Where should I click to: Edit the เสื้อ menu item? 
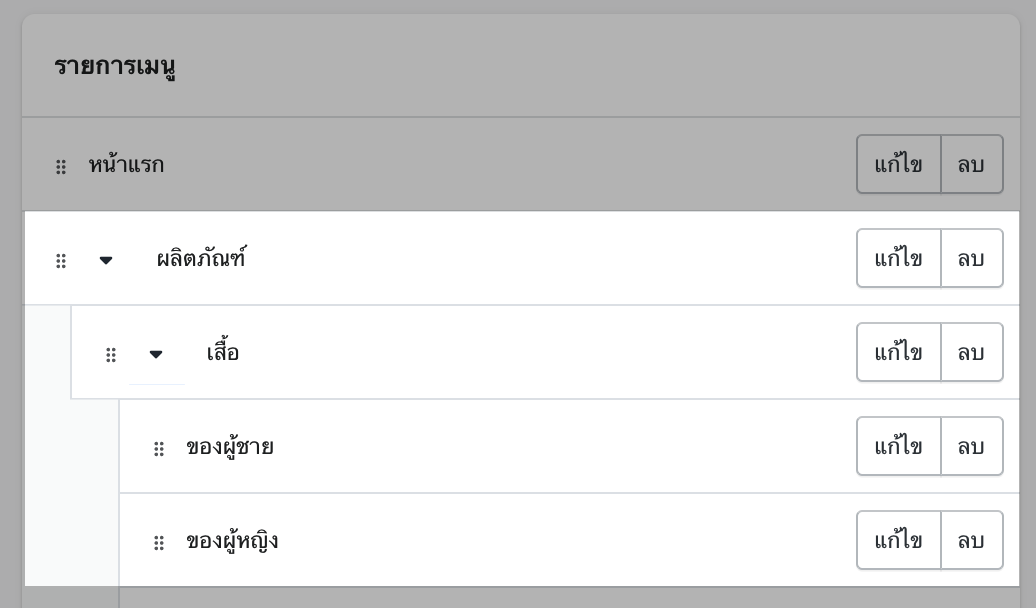(x=898, y=352)
